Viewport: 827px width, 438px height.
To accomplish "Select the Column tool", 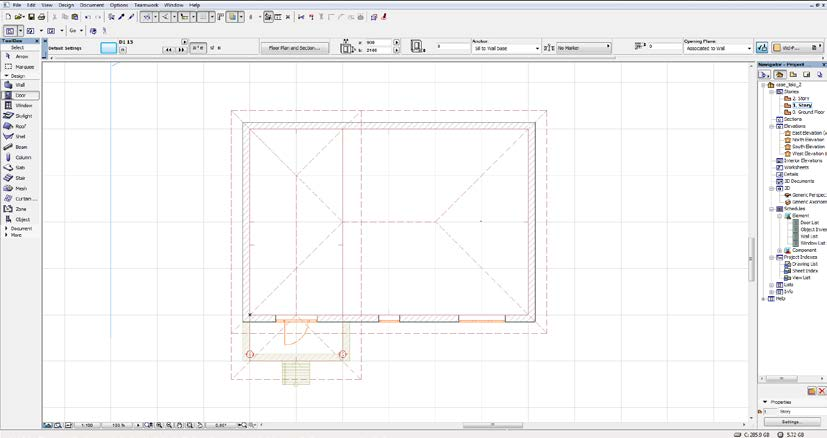I will pos(20,157).
